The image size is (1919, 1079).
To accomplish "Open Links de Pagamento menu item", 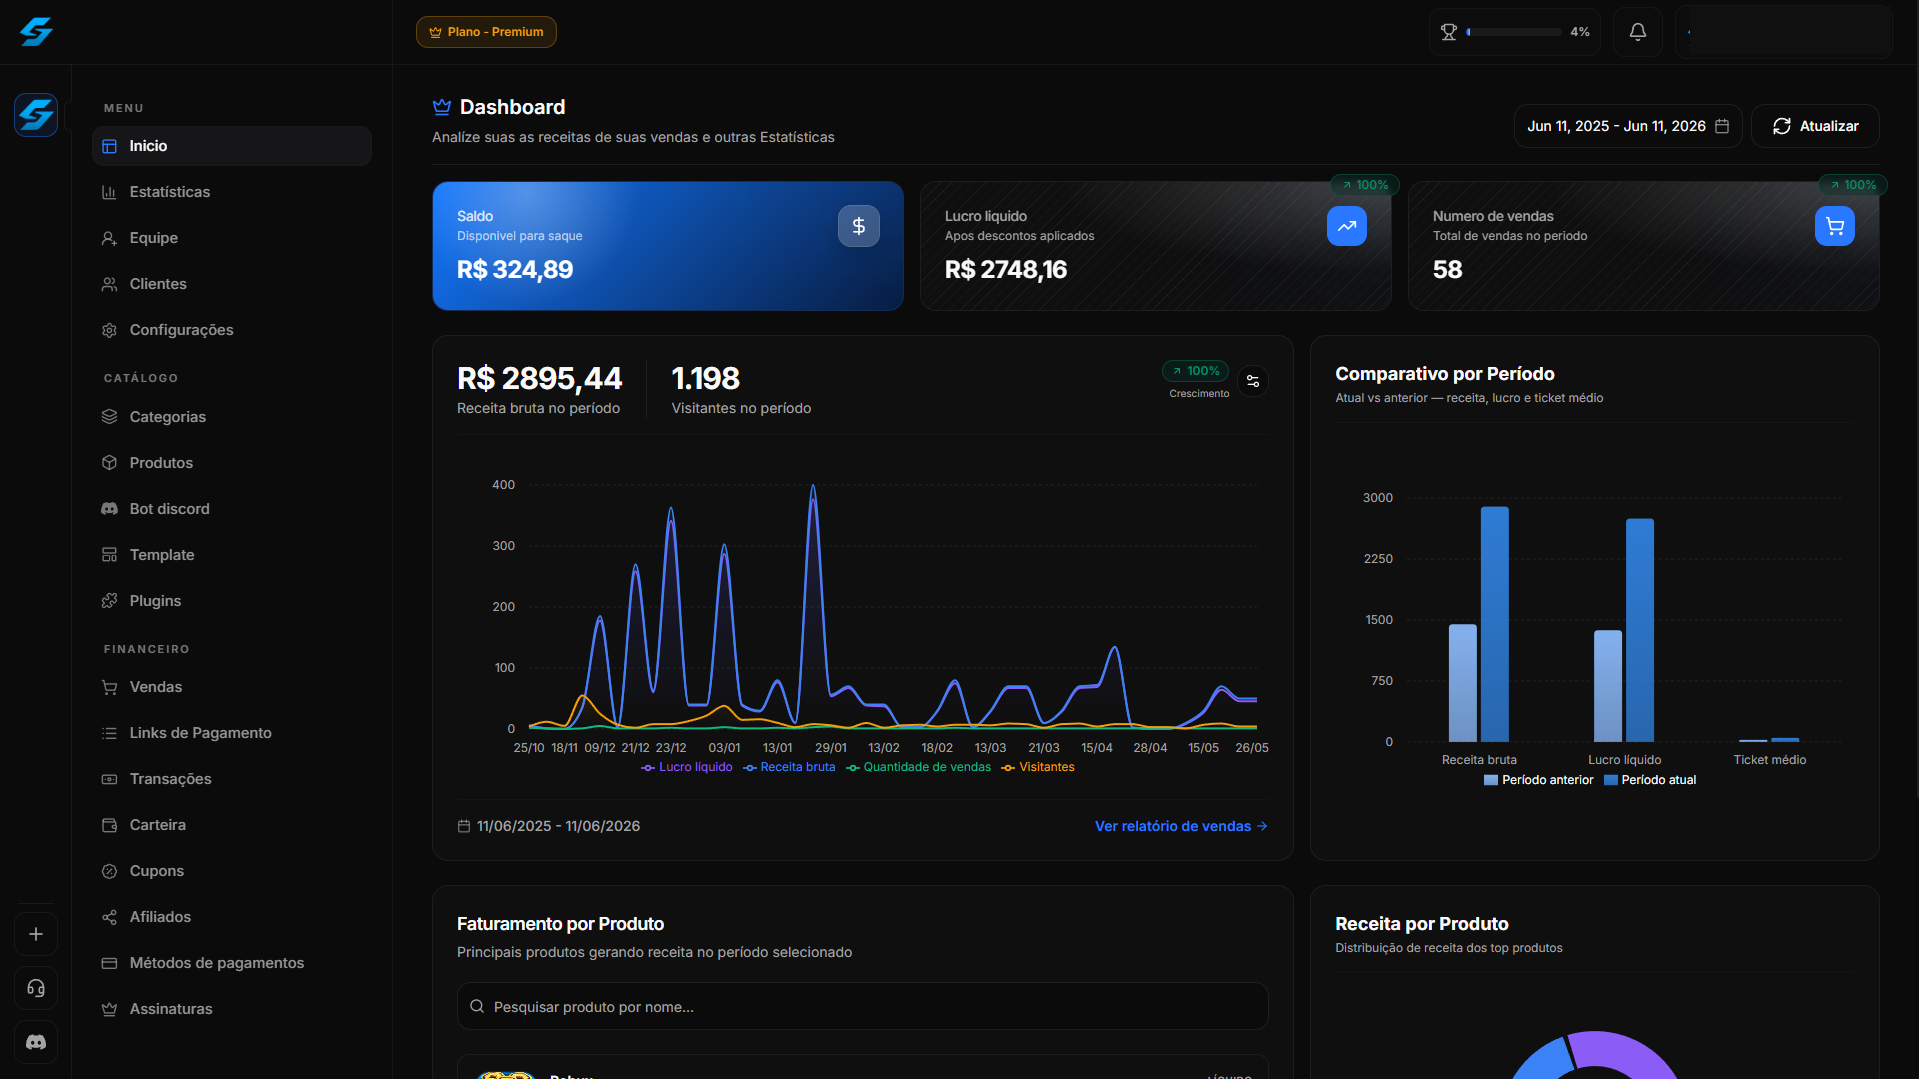I will (232, 733).
